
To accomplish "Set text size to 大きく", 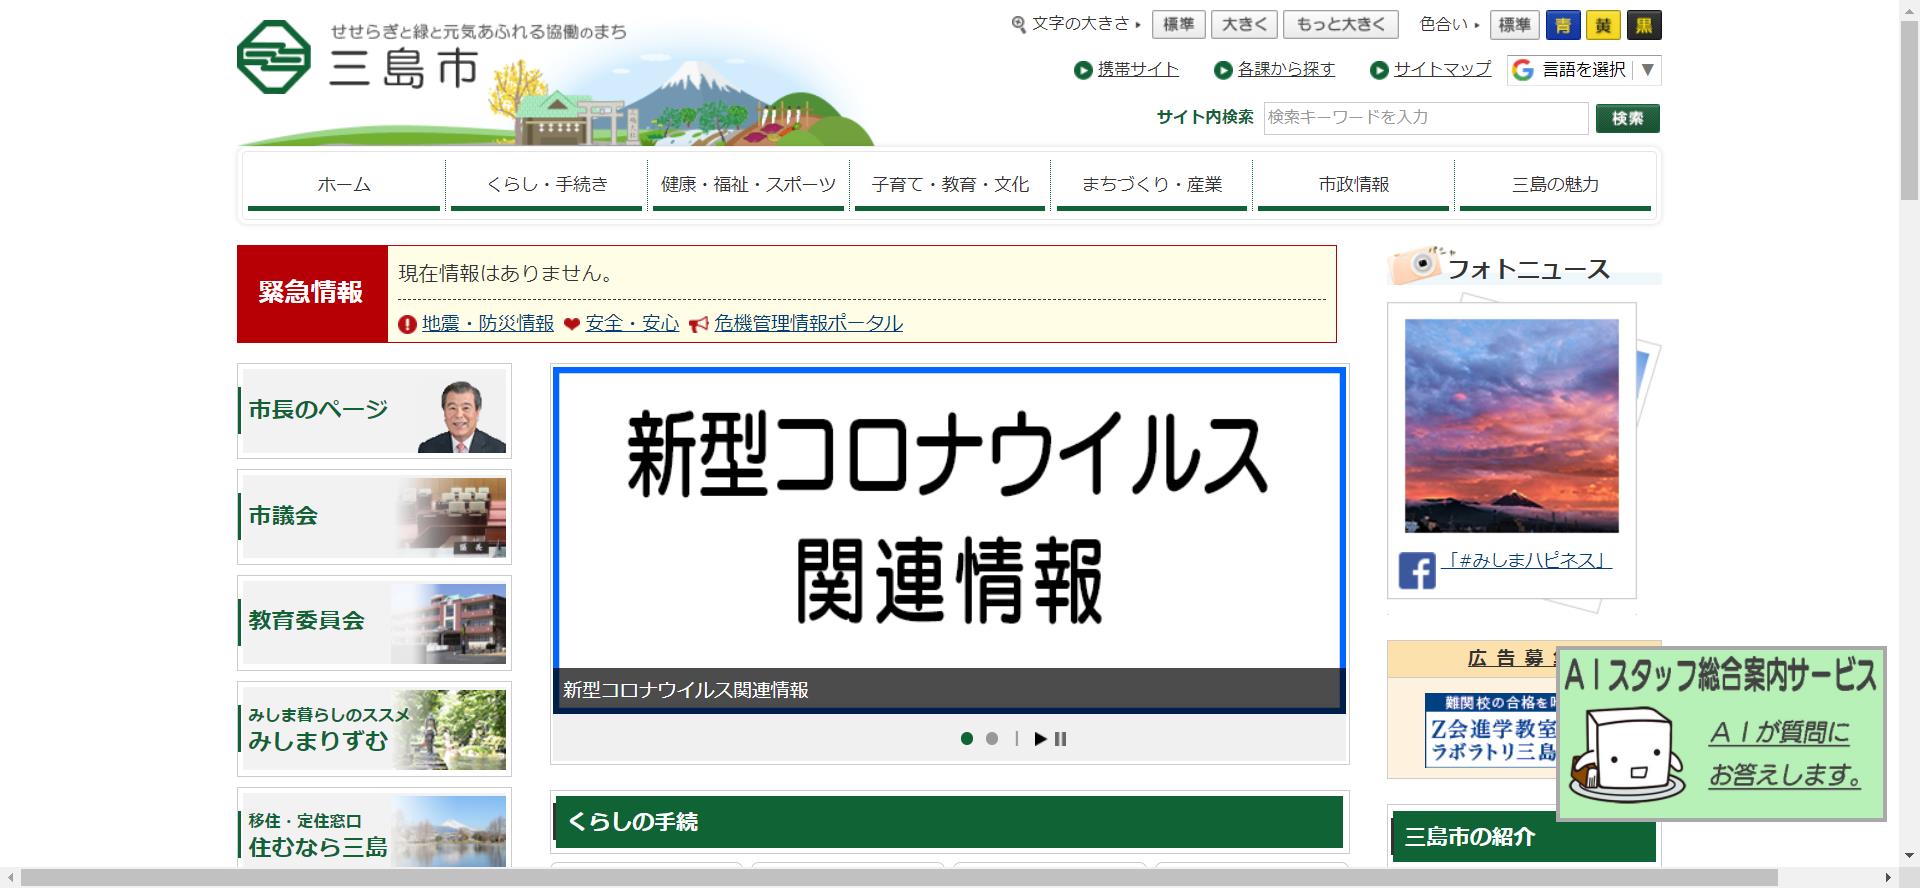I will [x=1245, y=24].
